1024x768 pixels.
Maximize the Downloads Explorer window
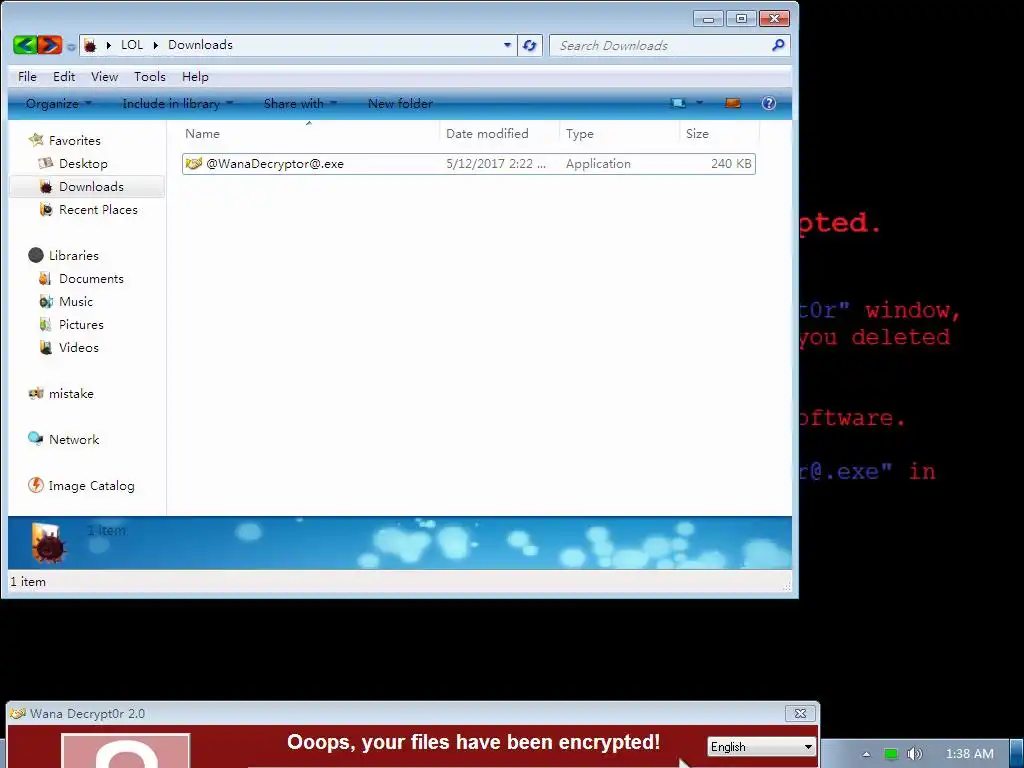point(741,18)
